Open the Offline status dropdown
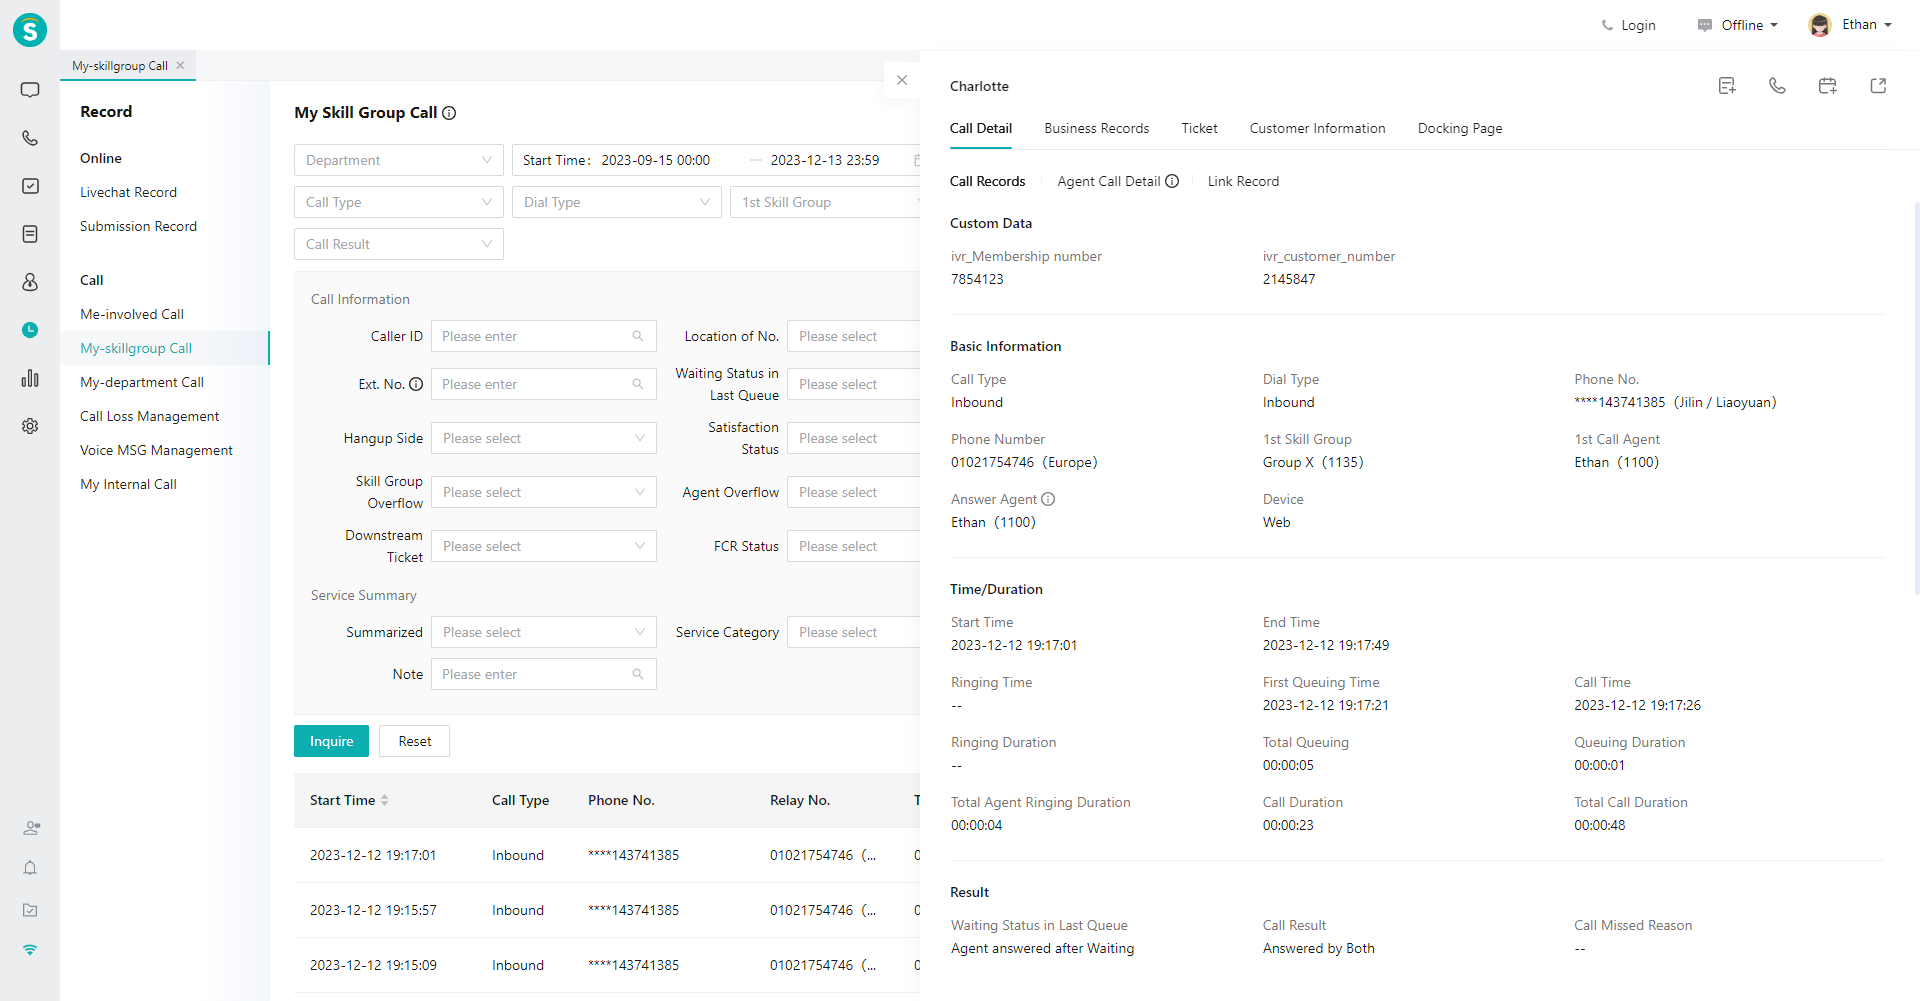 click(x=1738, y=25)
